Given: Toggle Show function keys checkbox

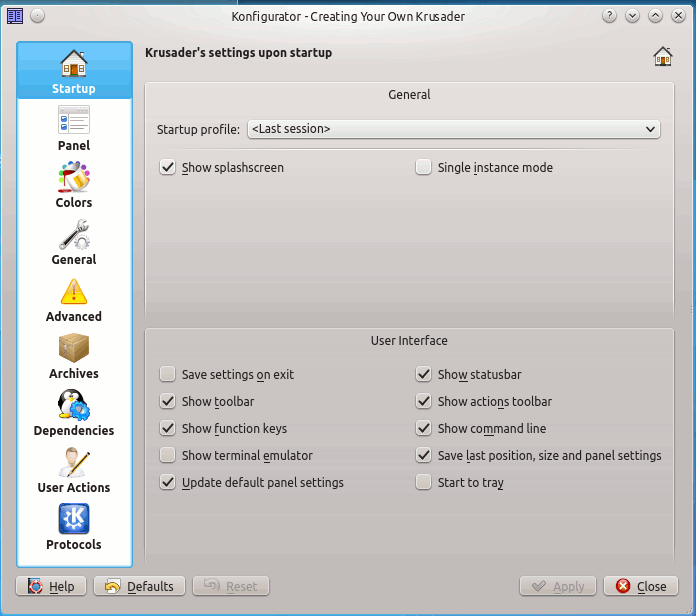Looking at the screenshot, I should [167, 428].
